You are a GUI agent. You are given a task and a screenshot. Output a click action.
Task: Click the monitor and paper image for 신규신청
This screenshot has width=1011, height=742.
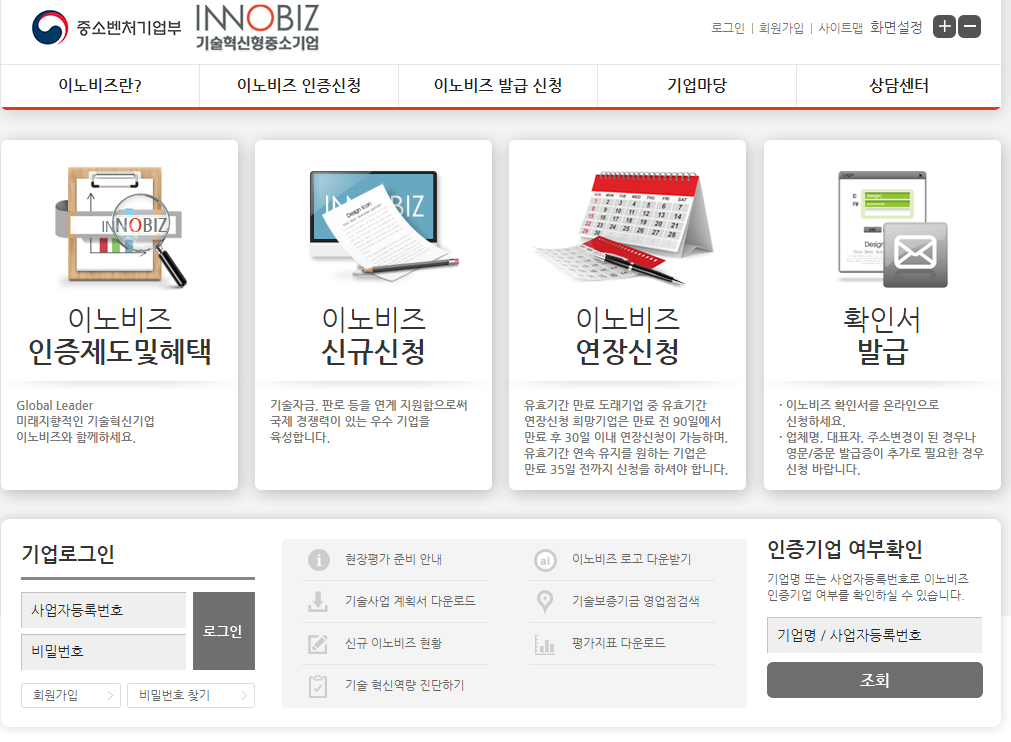(x=384, y=226)
